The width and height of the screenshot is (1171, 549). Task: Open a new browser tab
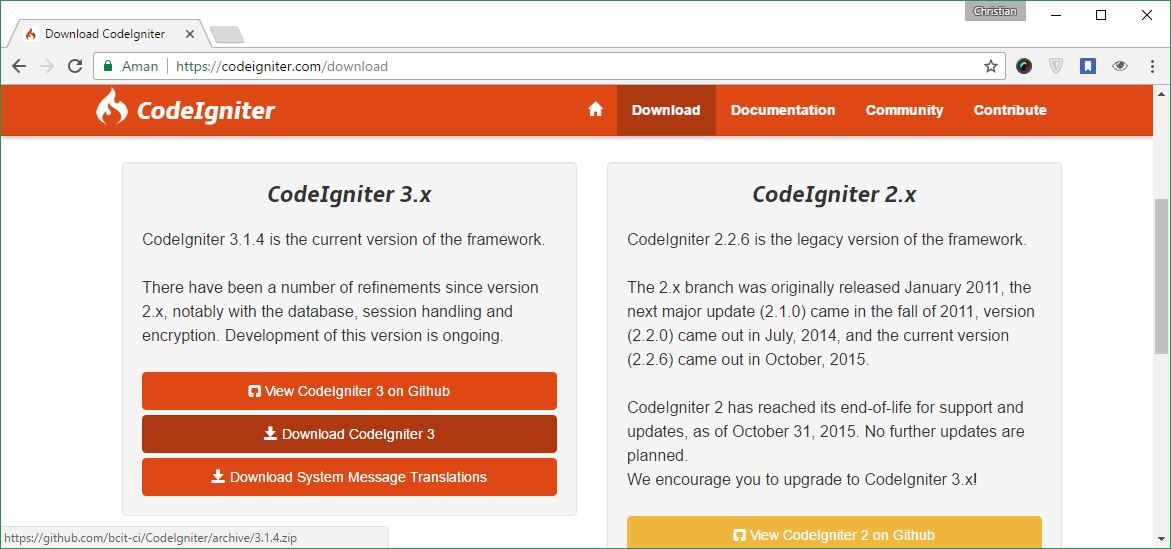point(226,34)
